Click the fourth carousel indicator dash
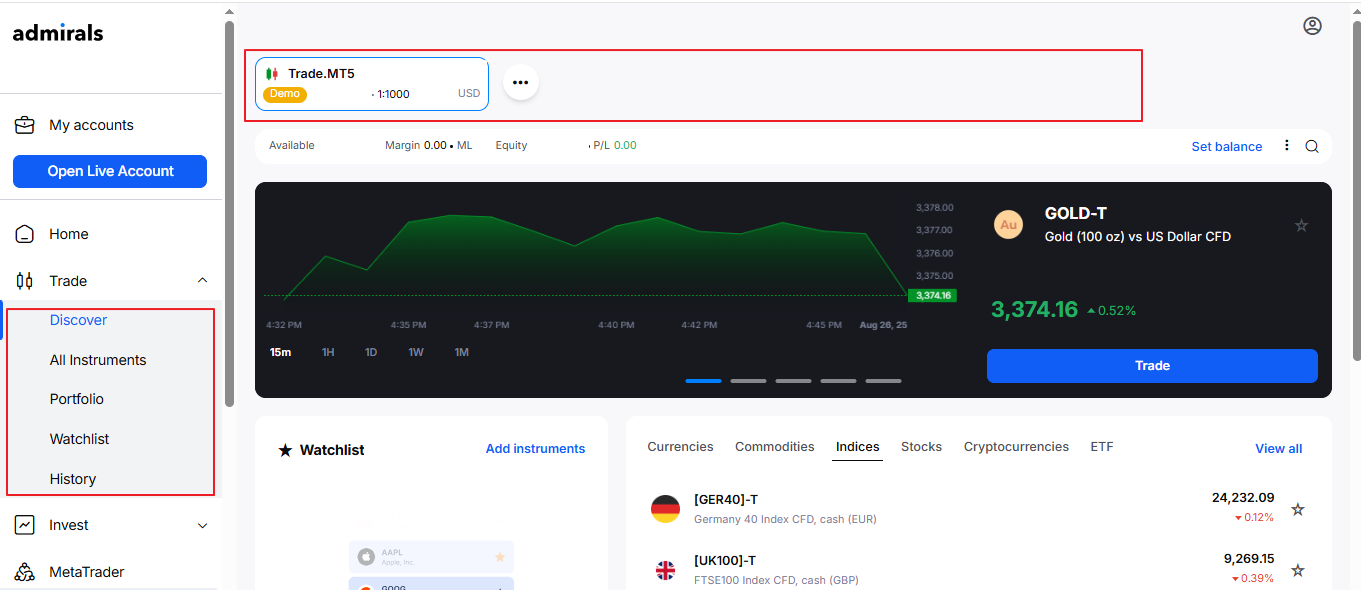This screenshot has height=590, width=1361. pos(838,381)
